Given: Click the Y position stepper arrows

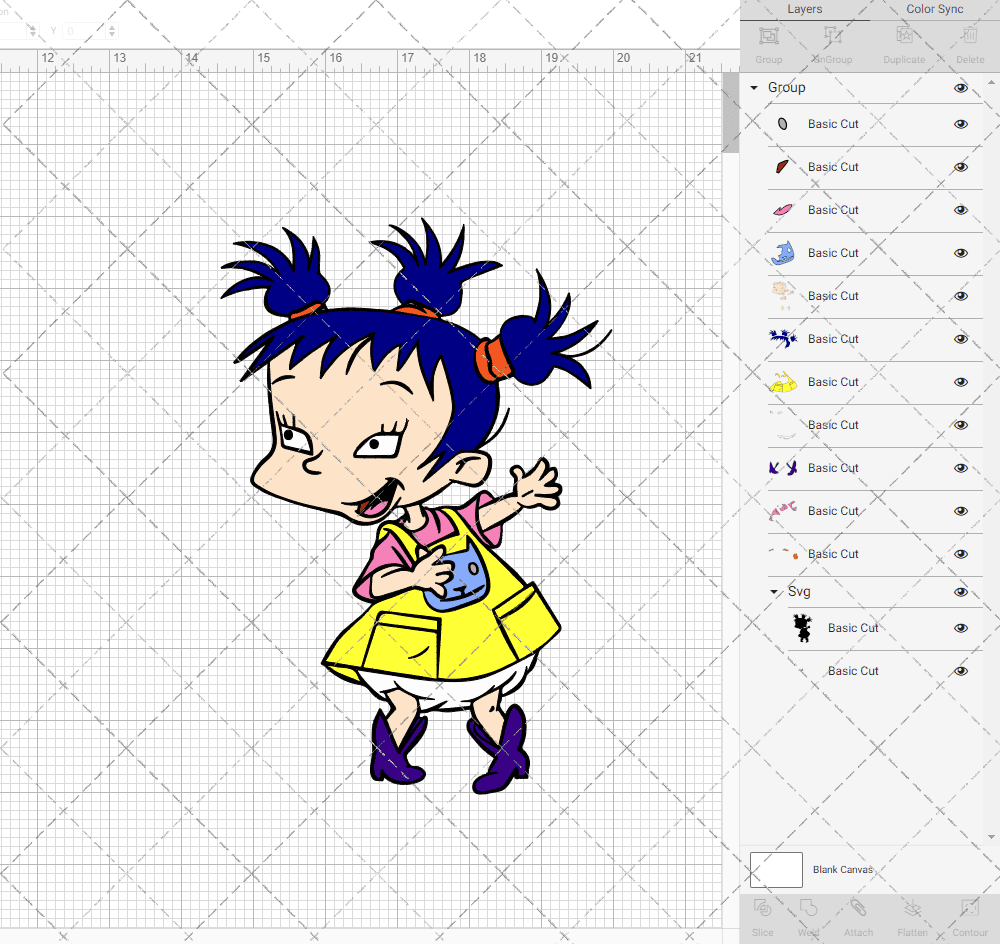Looking at the screenshot, I should tap(112, 31).
